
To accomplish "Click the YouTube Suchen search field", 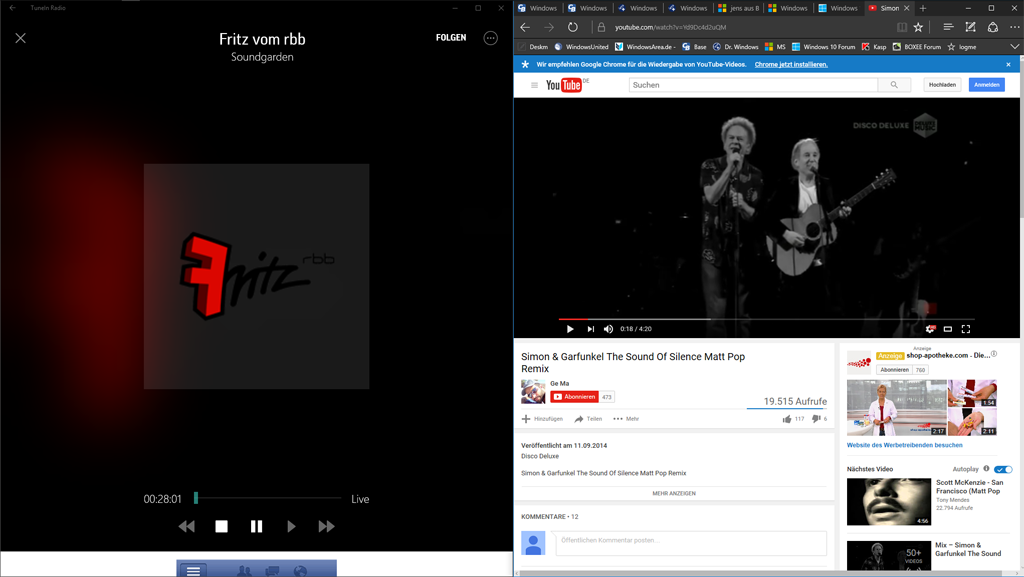I will (x=753, y=85).
